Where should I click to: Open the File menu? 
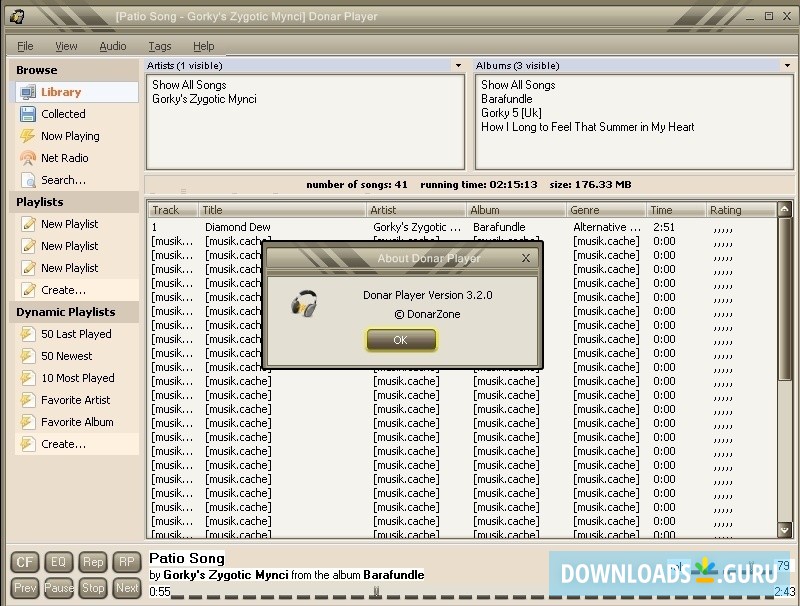(25, 46)
